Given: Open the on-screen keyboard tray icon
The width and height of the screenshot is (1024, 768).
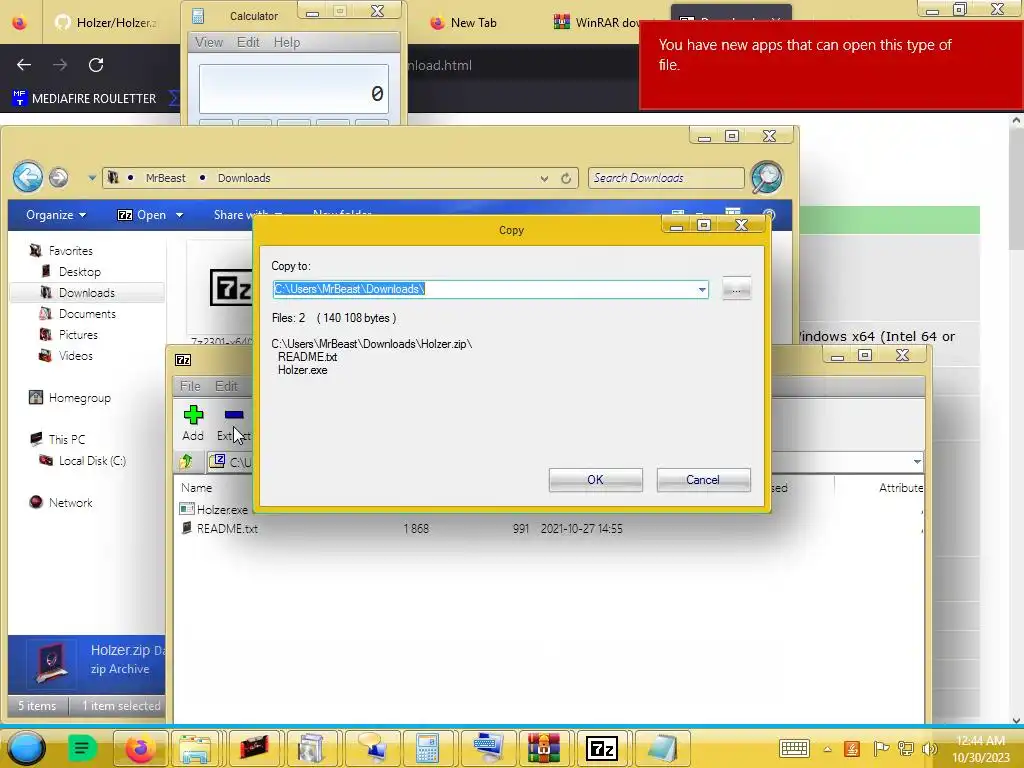Looking at the screenshot, I should (794, 748).
